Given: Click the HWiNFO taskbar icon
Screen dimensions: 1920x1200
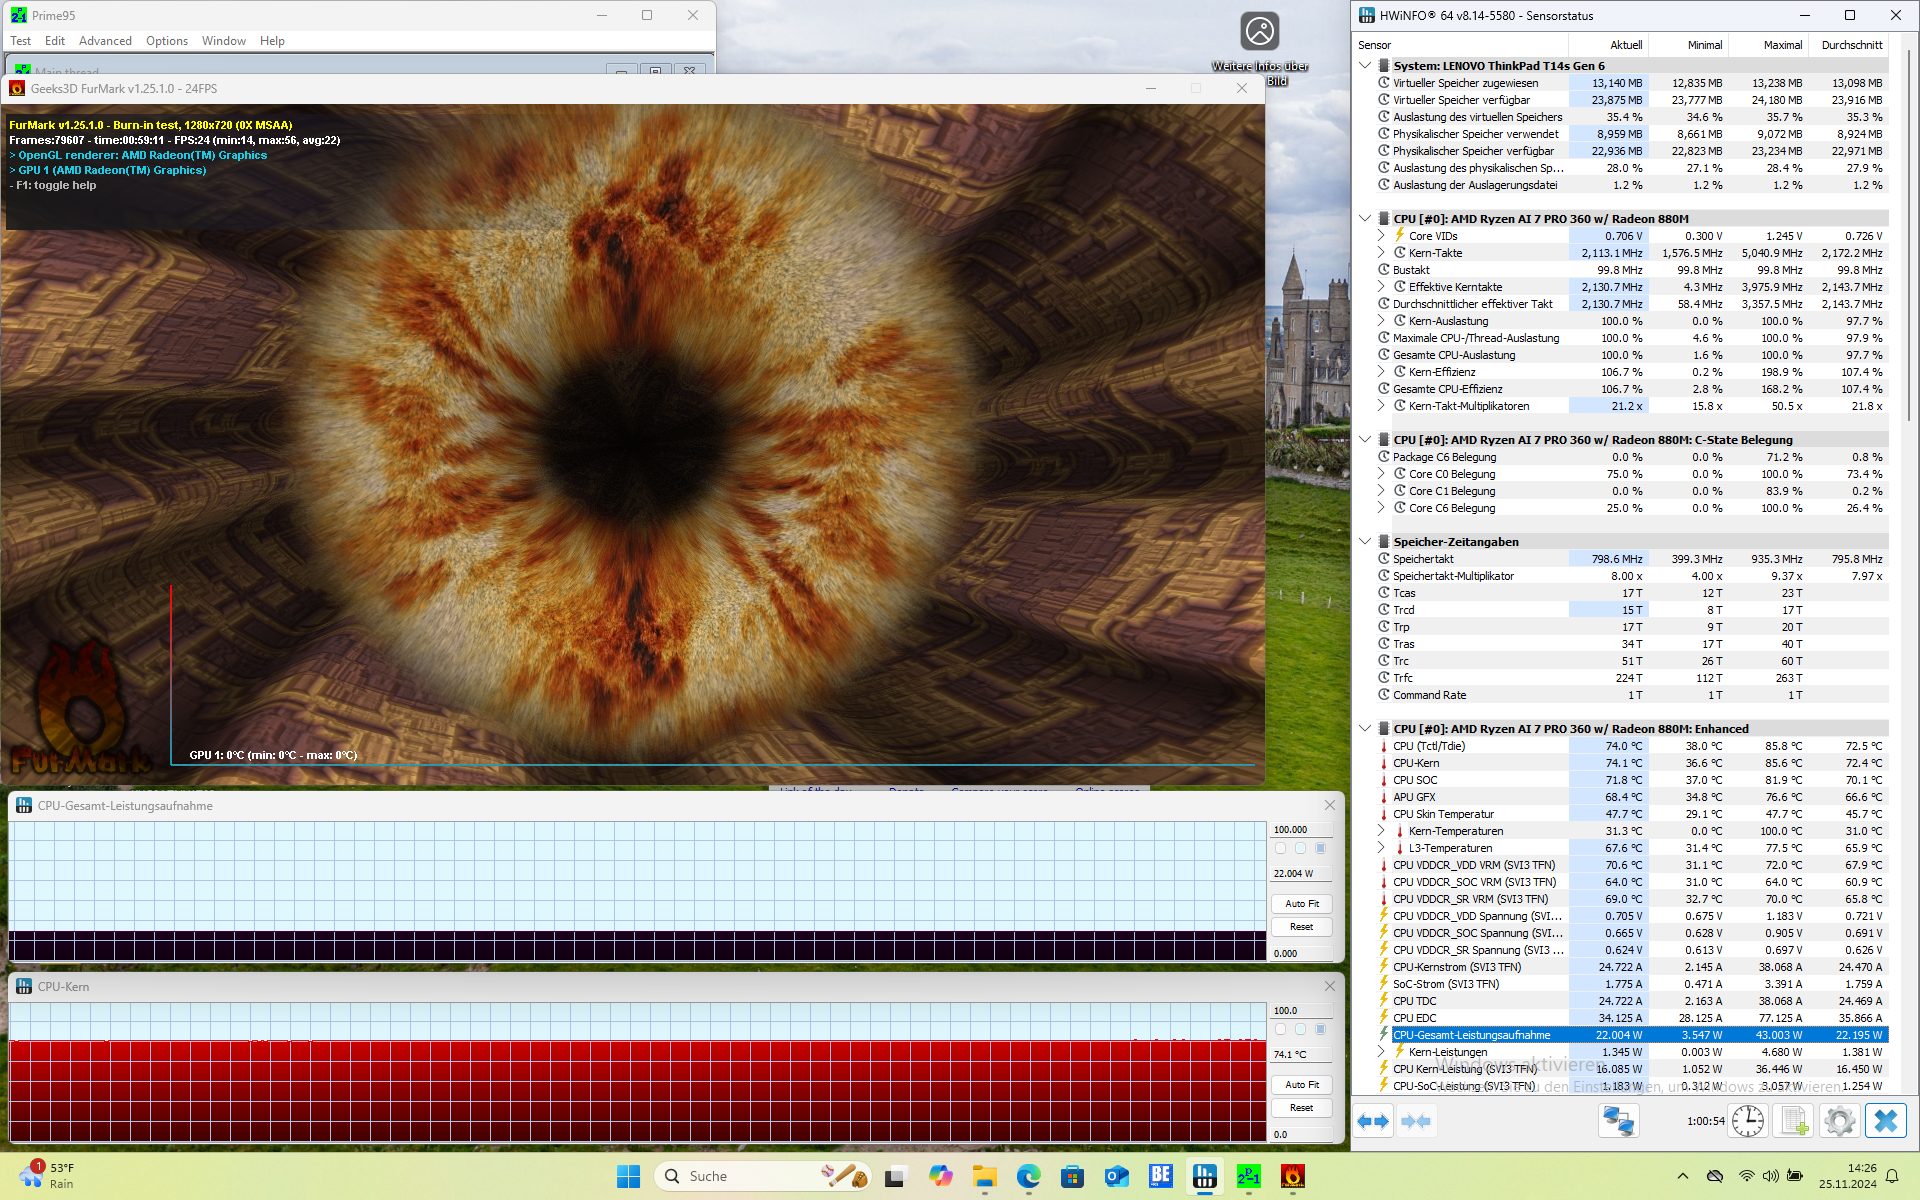Looking at the screenshot, I should point(1205,1176).
